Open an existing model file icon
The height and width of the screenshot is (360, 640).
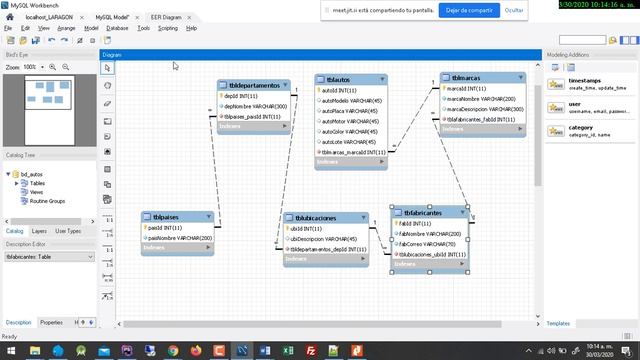pos(23,40)
